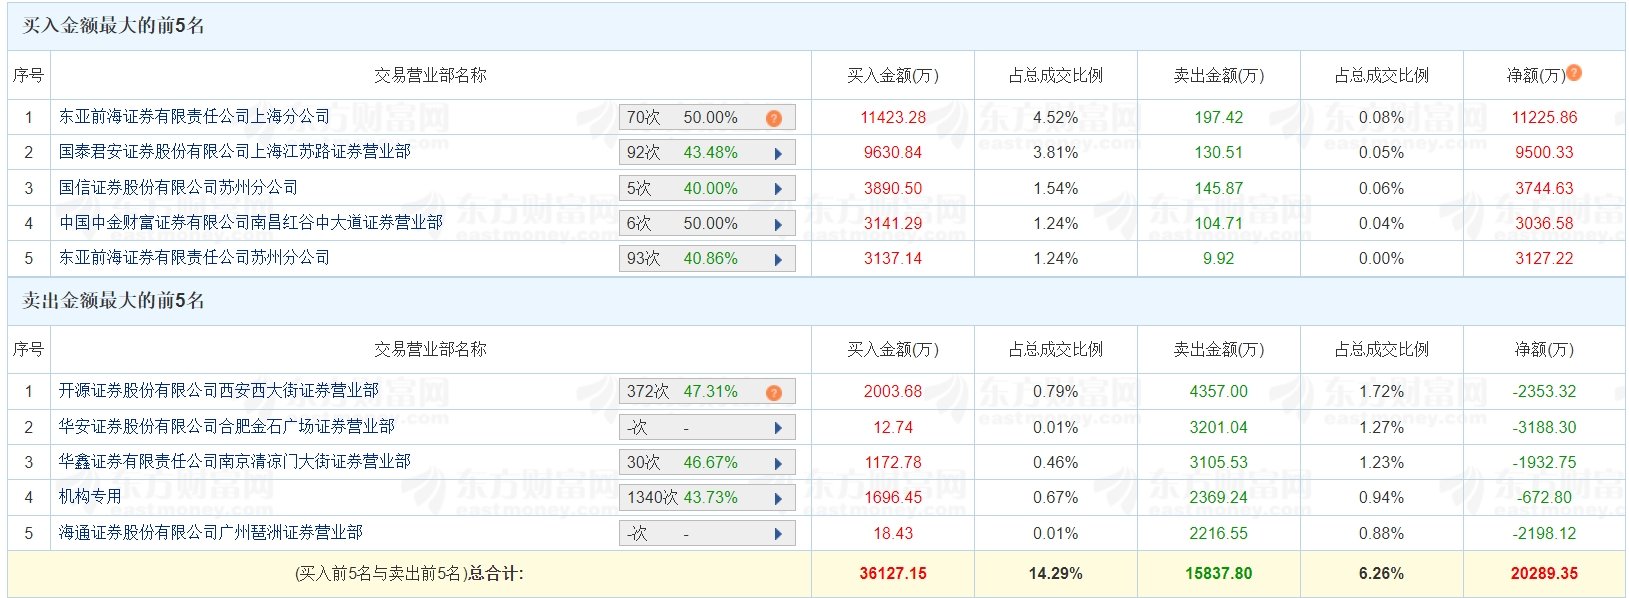The height and width of the screenshot is (598, 1629).
Task: Click the 3.81% share value
Action: pos(1056,153)
